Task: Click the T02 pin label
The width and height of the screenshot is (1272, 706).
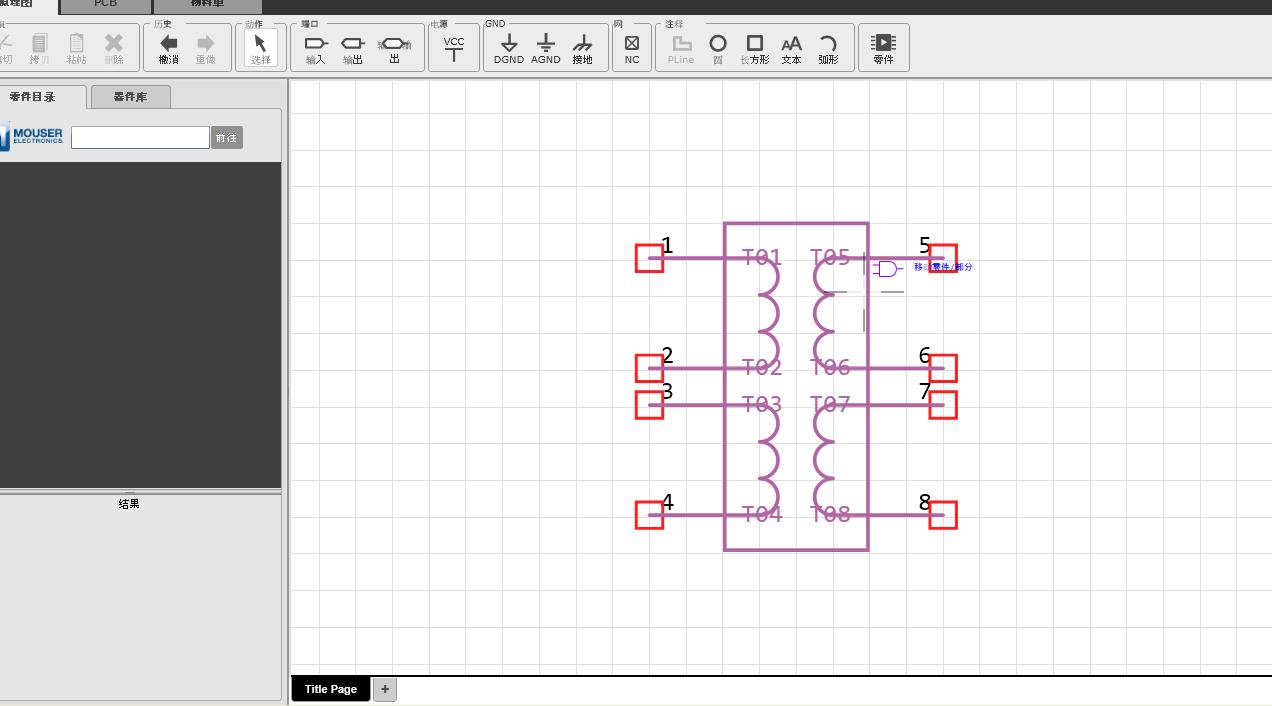Action: (762, 368)
